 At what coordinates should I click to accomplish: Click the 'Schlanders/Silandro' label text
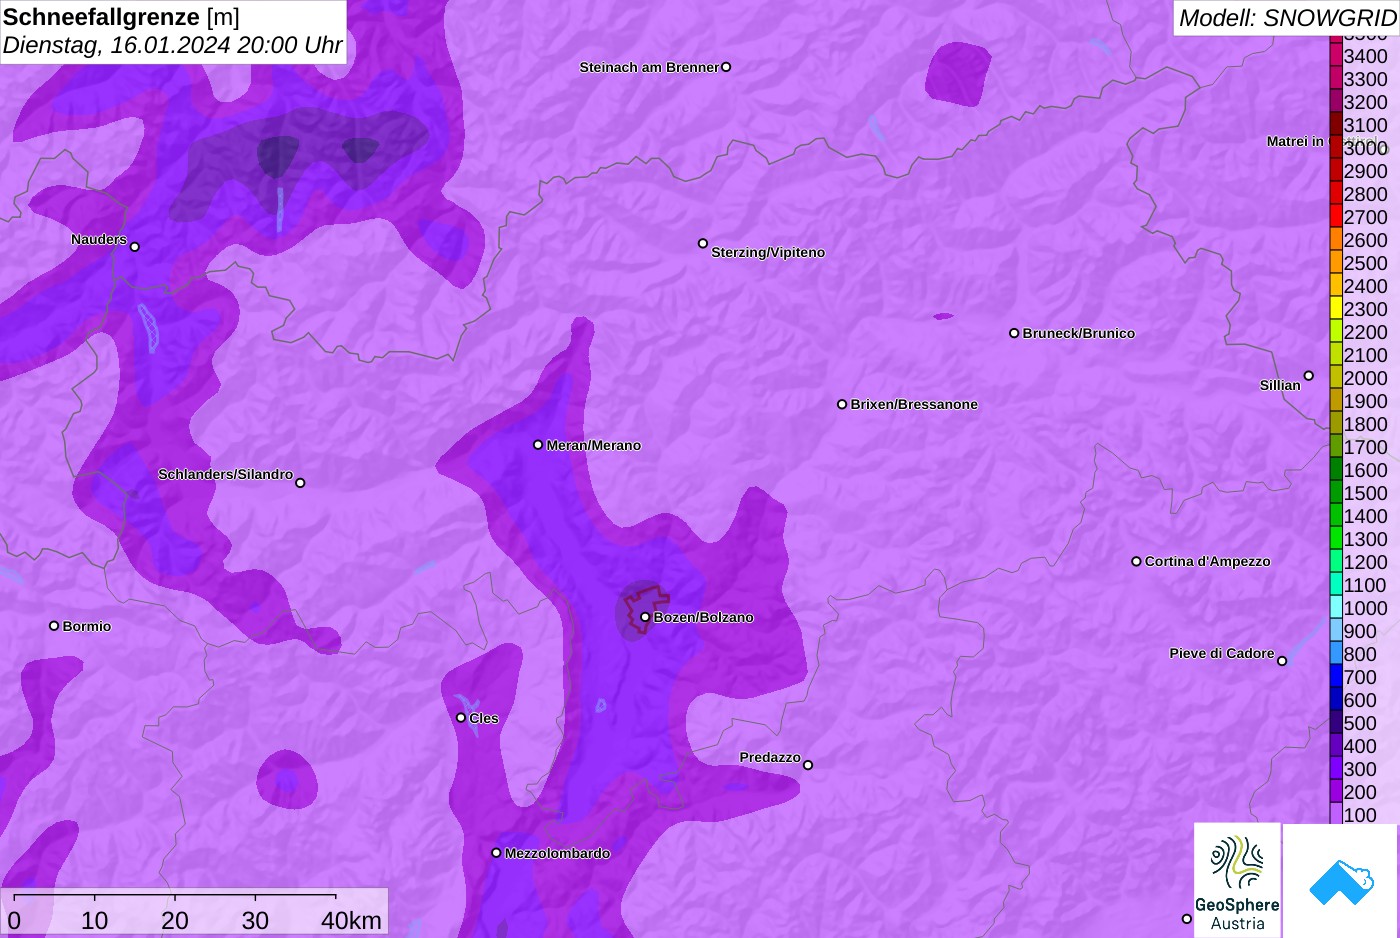point(225,474)
